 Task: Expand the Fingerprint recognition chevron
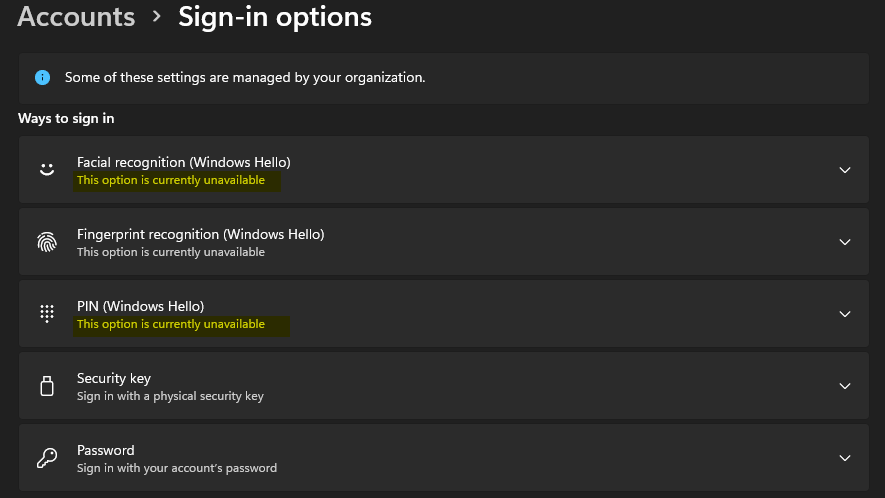[x=845, y=242]
